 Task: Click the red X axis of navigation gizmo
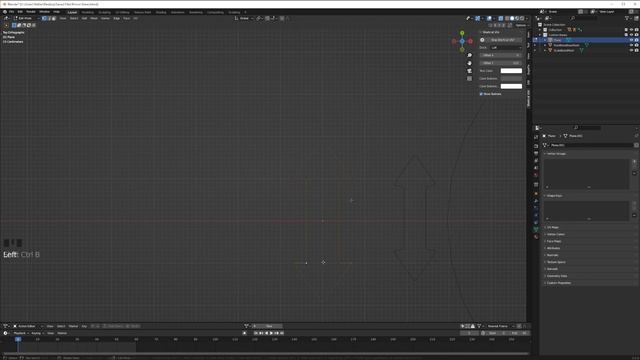(470, 41)
